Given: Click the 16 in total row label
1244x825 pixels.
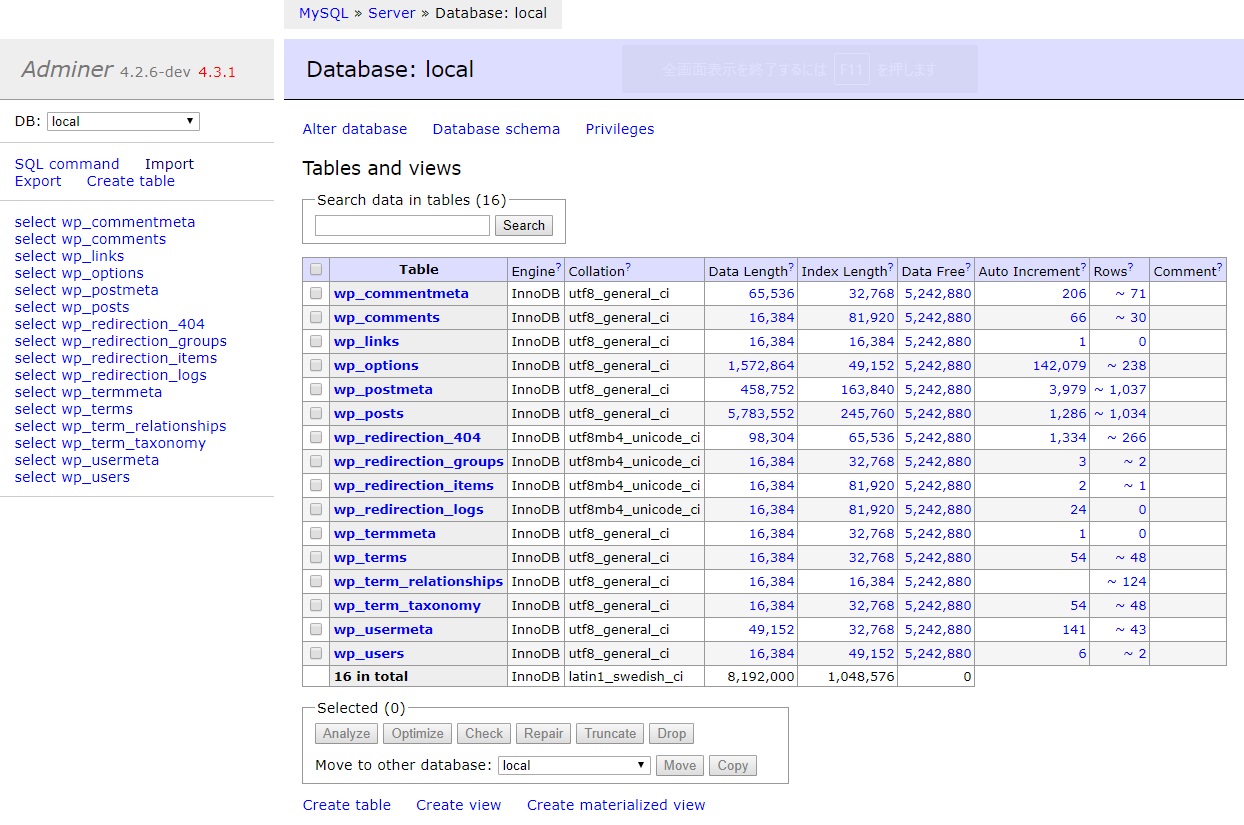Looking at the screenshot, I should coord(371,676).
